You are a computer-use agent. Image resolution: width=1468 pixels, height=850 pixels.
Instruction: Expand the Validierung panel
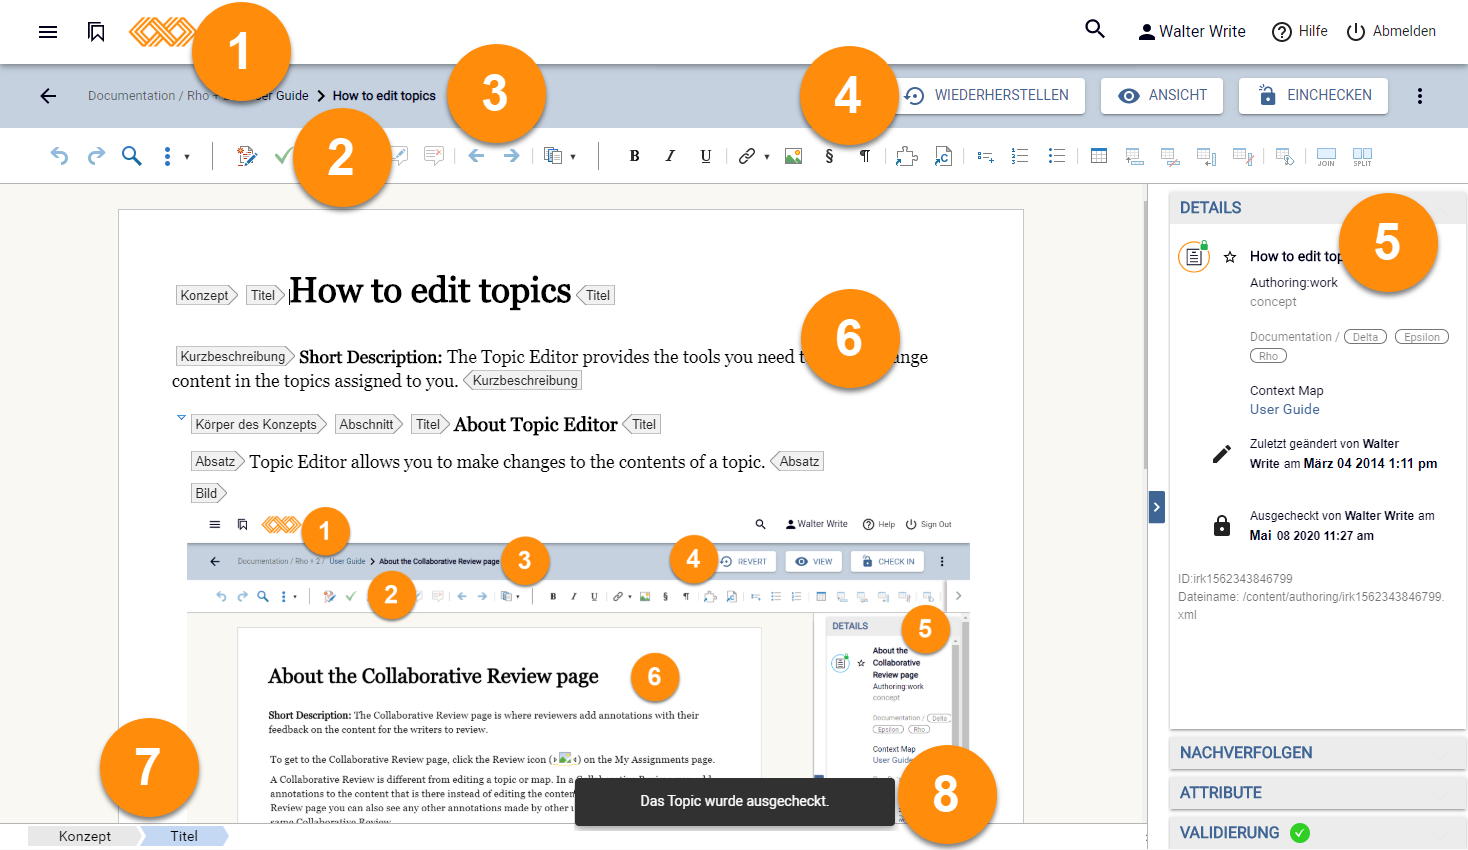click(1317, 833)
